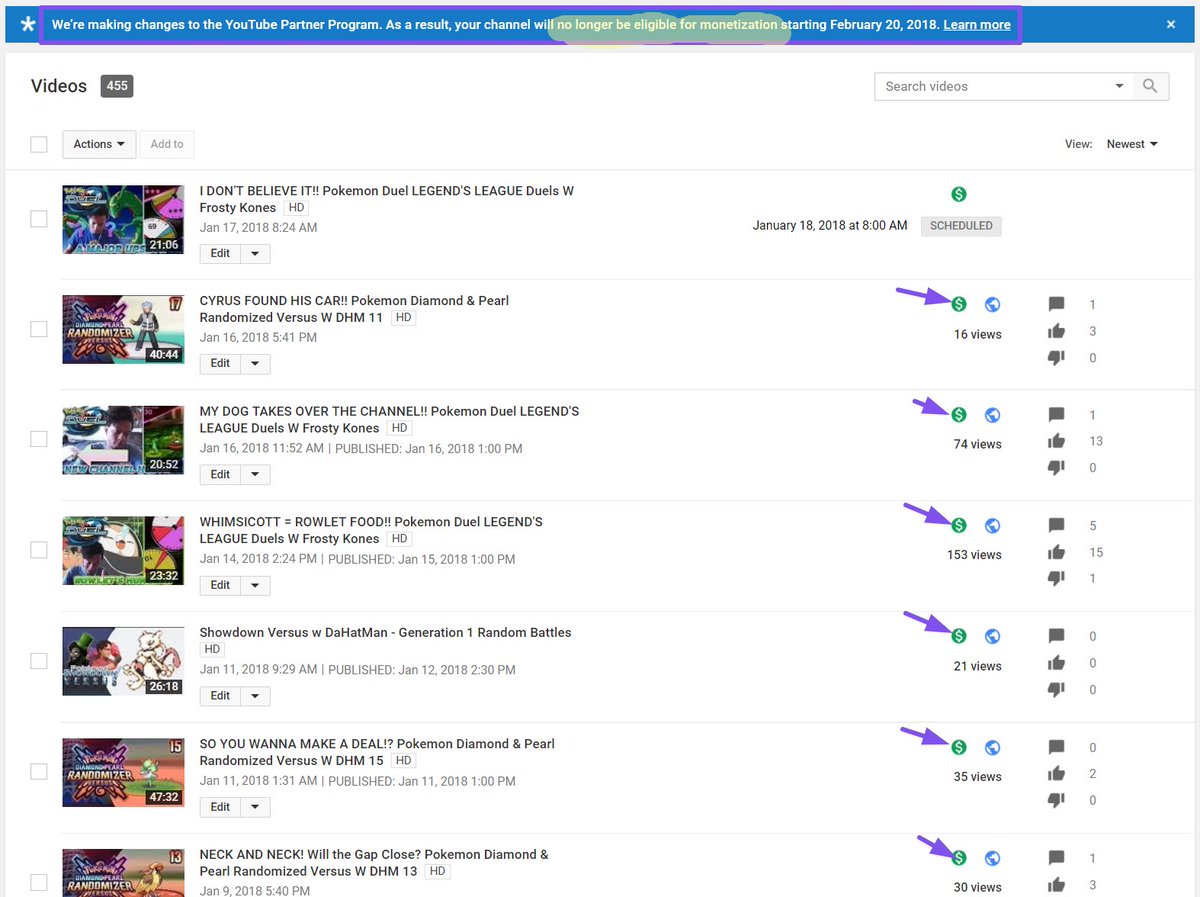
Task: Click globe icon for SO YOU WANNA MAKE A DEAL video
Action: point(992,747)
